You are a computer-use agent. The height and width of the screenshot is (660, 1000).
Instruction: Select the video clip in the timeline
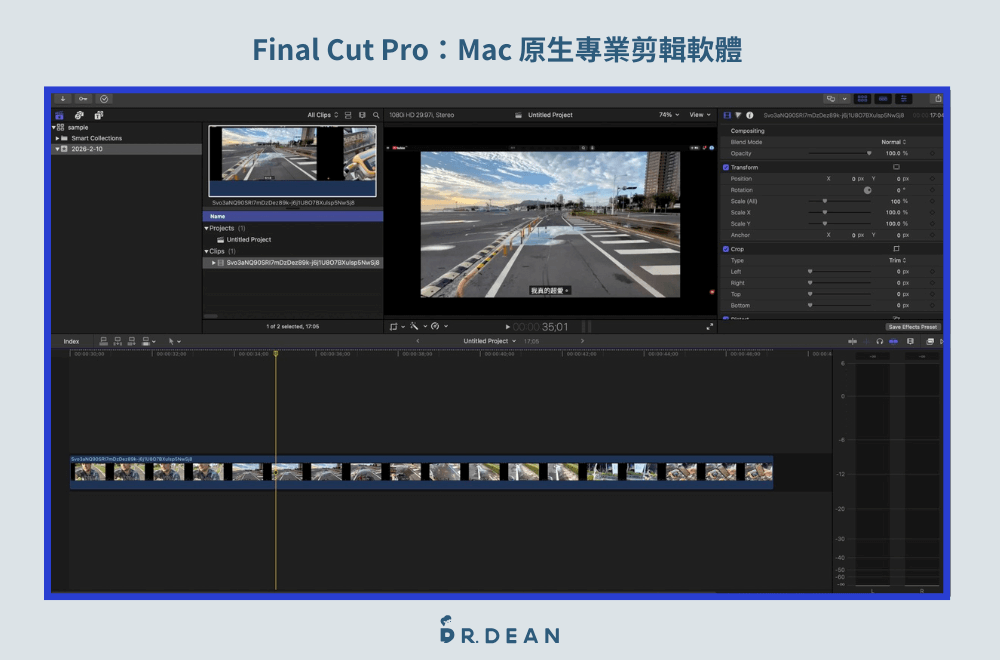click(x=422, y=472)
